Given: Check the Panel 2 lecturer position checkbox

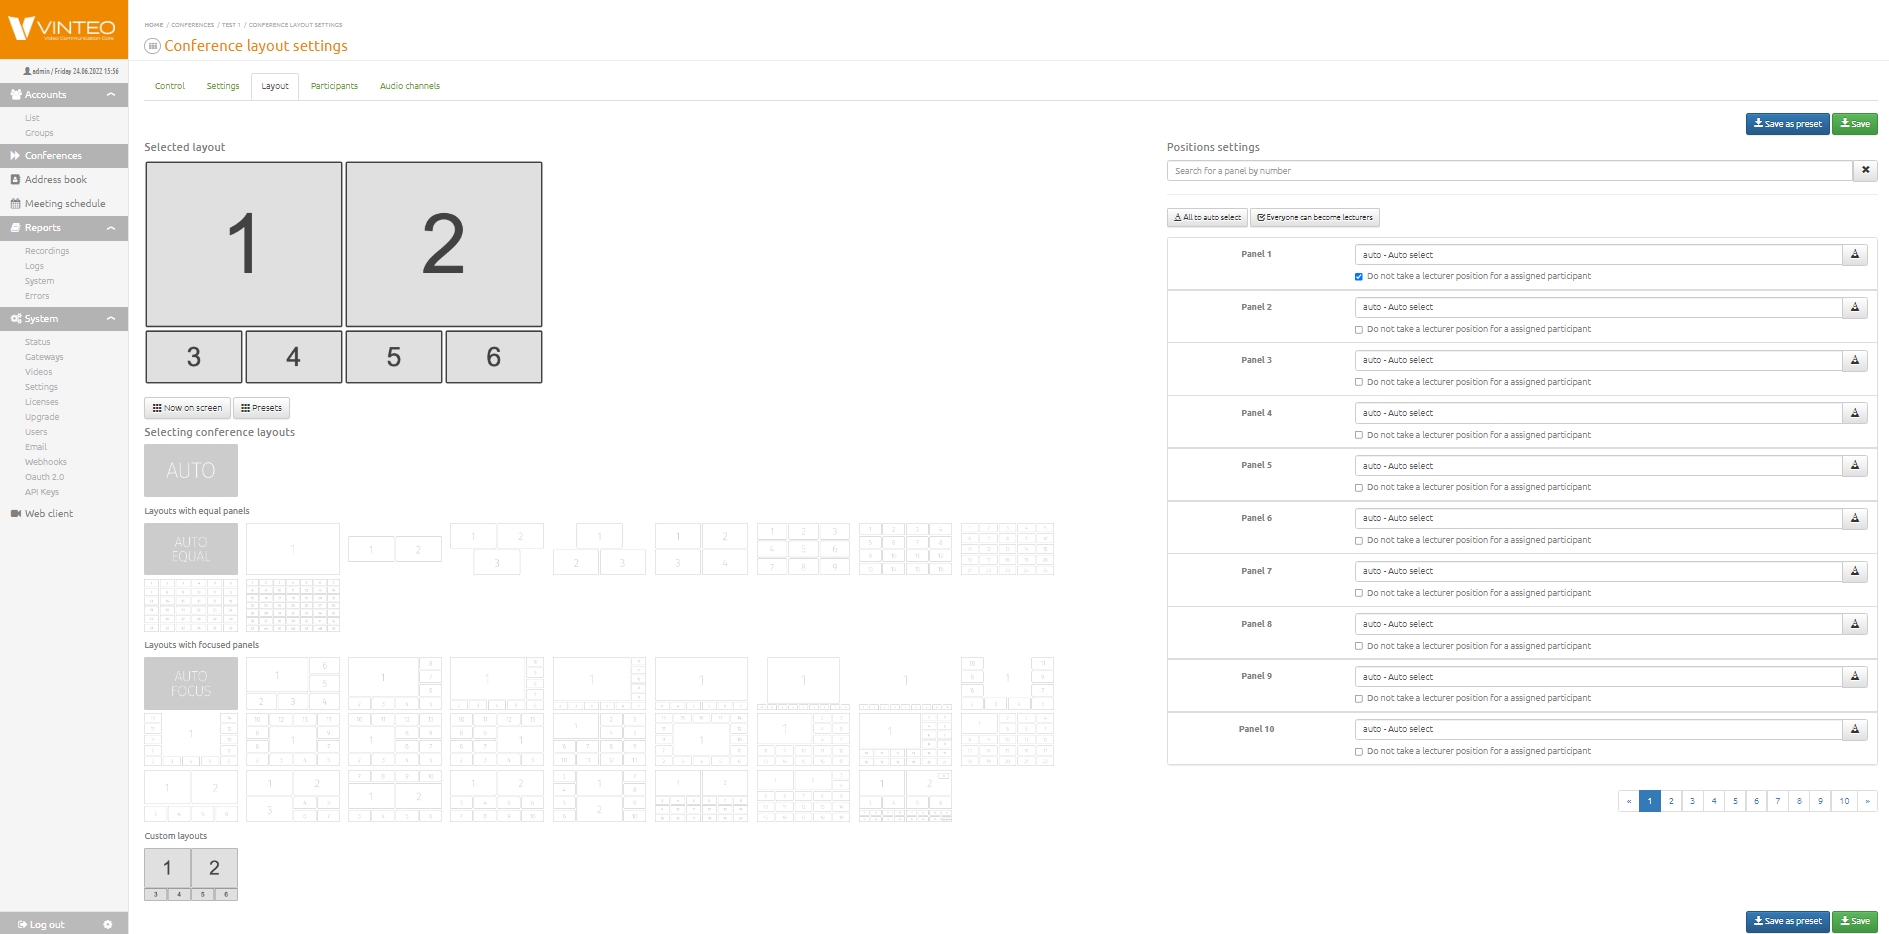Looking at the screenshot, I should tap(1359, 330).
